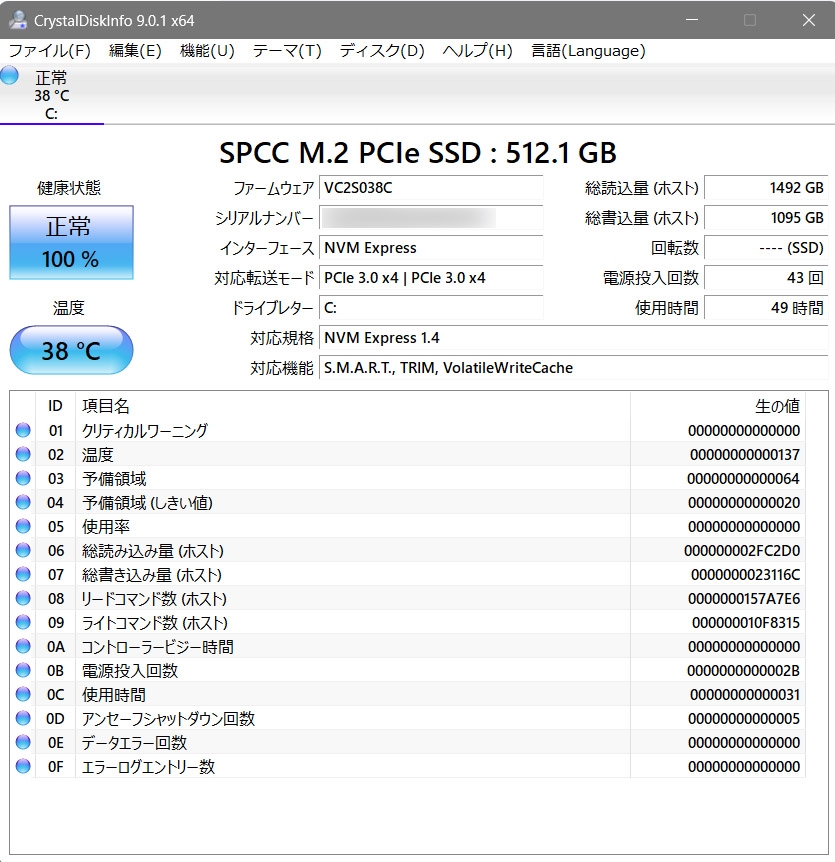Click the firmware field VC2S038C
The width and height of the screenshot is (835, 862).
pyautogui.click(x=431, y=188)
